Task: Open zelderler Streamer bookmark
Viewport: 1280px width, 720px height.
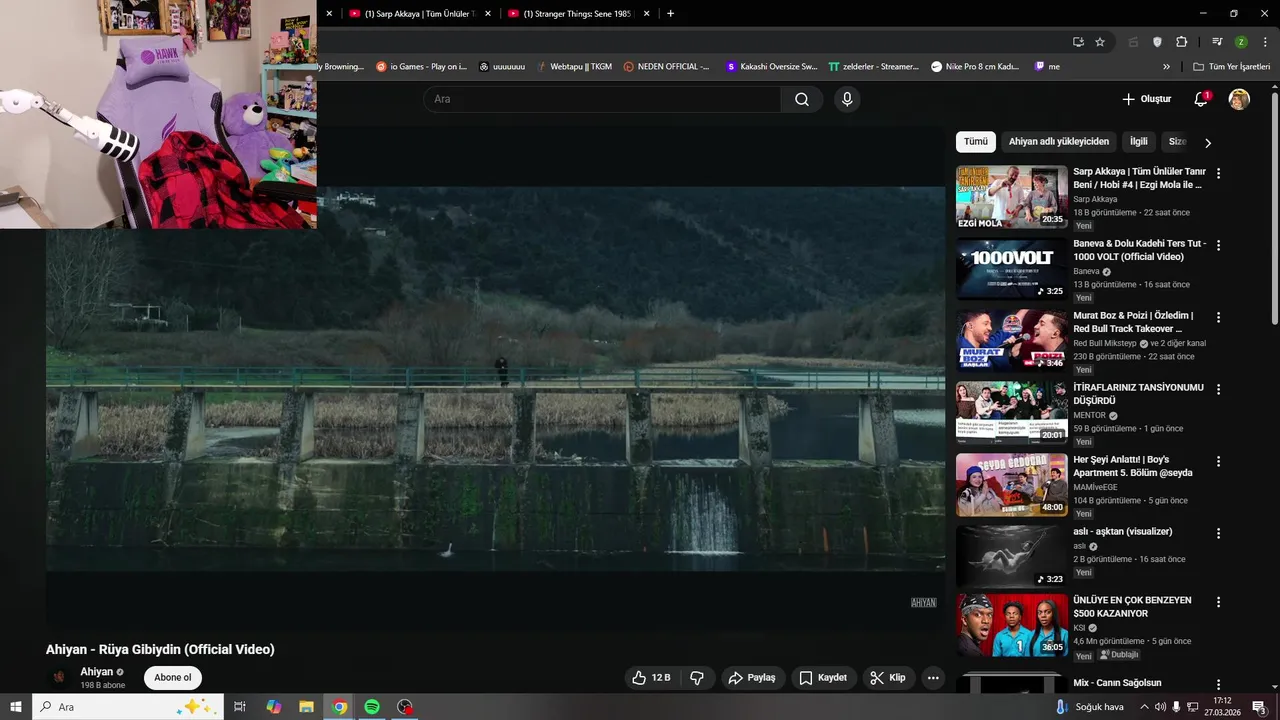Action: click(x=873, y=66)
